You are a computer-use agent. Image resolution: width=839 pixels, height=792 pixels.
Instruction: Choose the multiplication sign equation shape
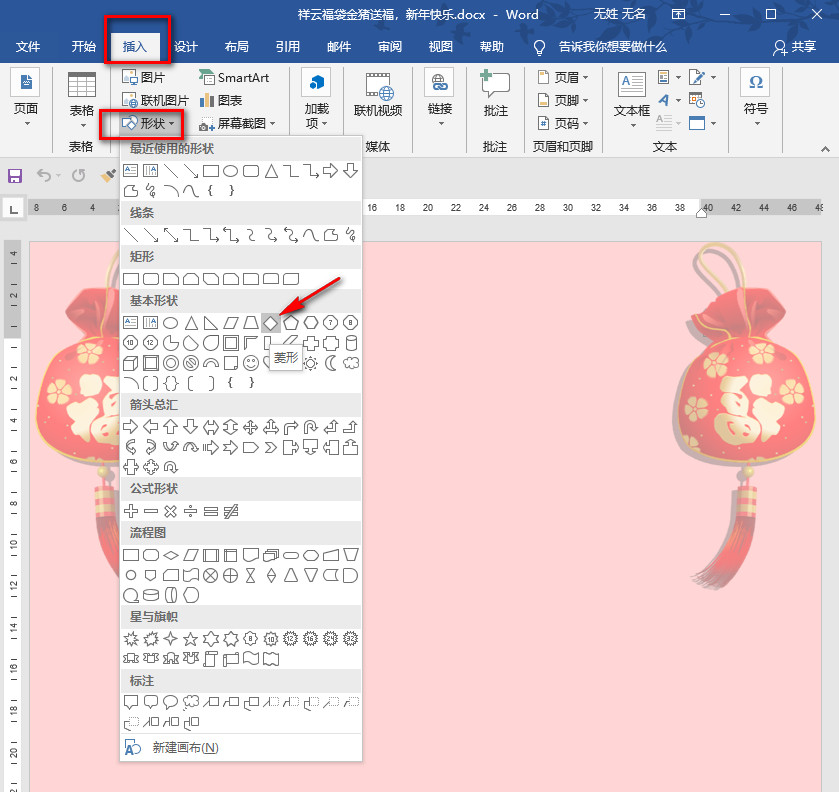coord(170,511)
